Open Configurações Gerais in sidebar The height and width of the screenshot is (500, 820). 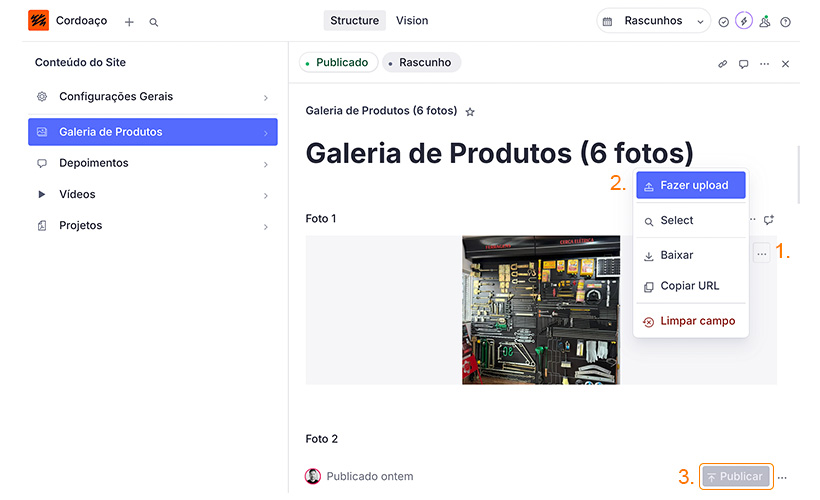[x=153, y=97]
